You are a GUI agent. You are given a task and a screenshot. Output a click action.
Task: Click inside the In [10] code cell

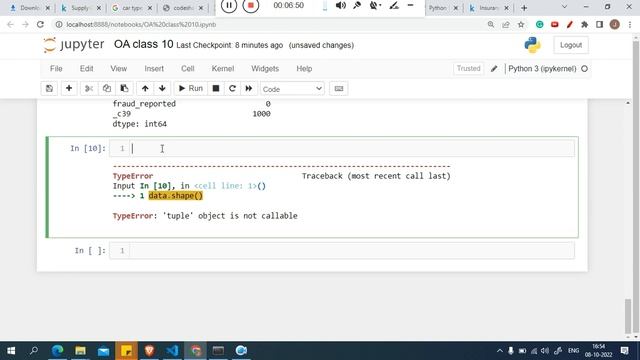(352, 149)
